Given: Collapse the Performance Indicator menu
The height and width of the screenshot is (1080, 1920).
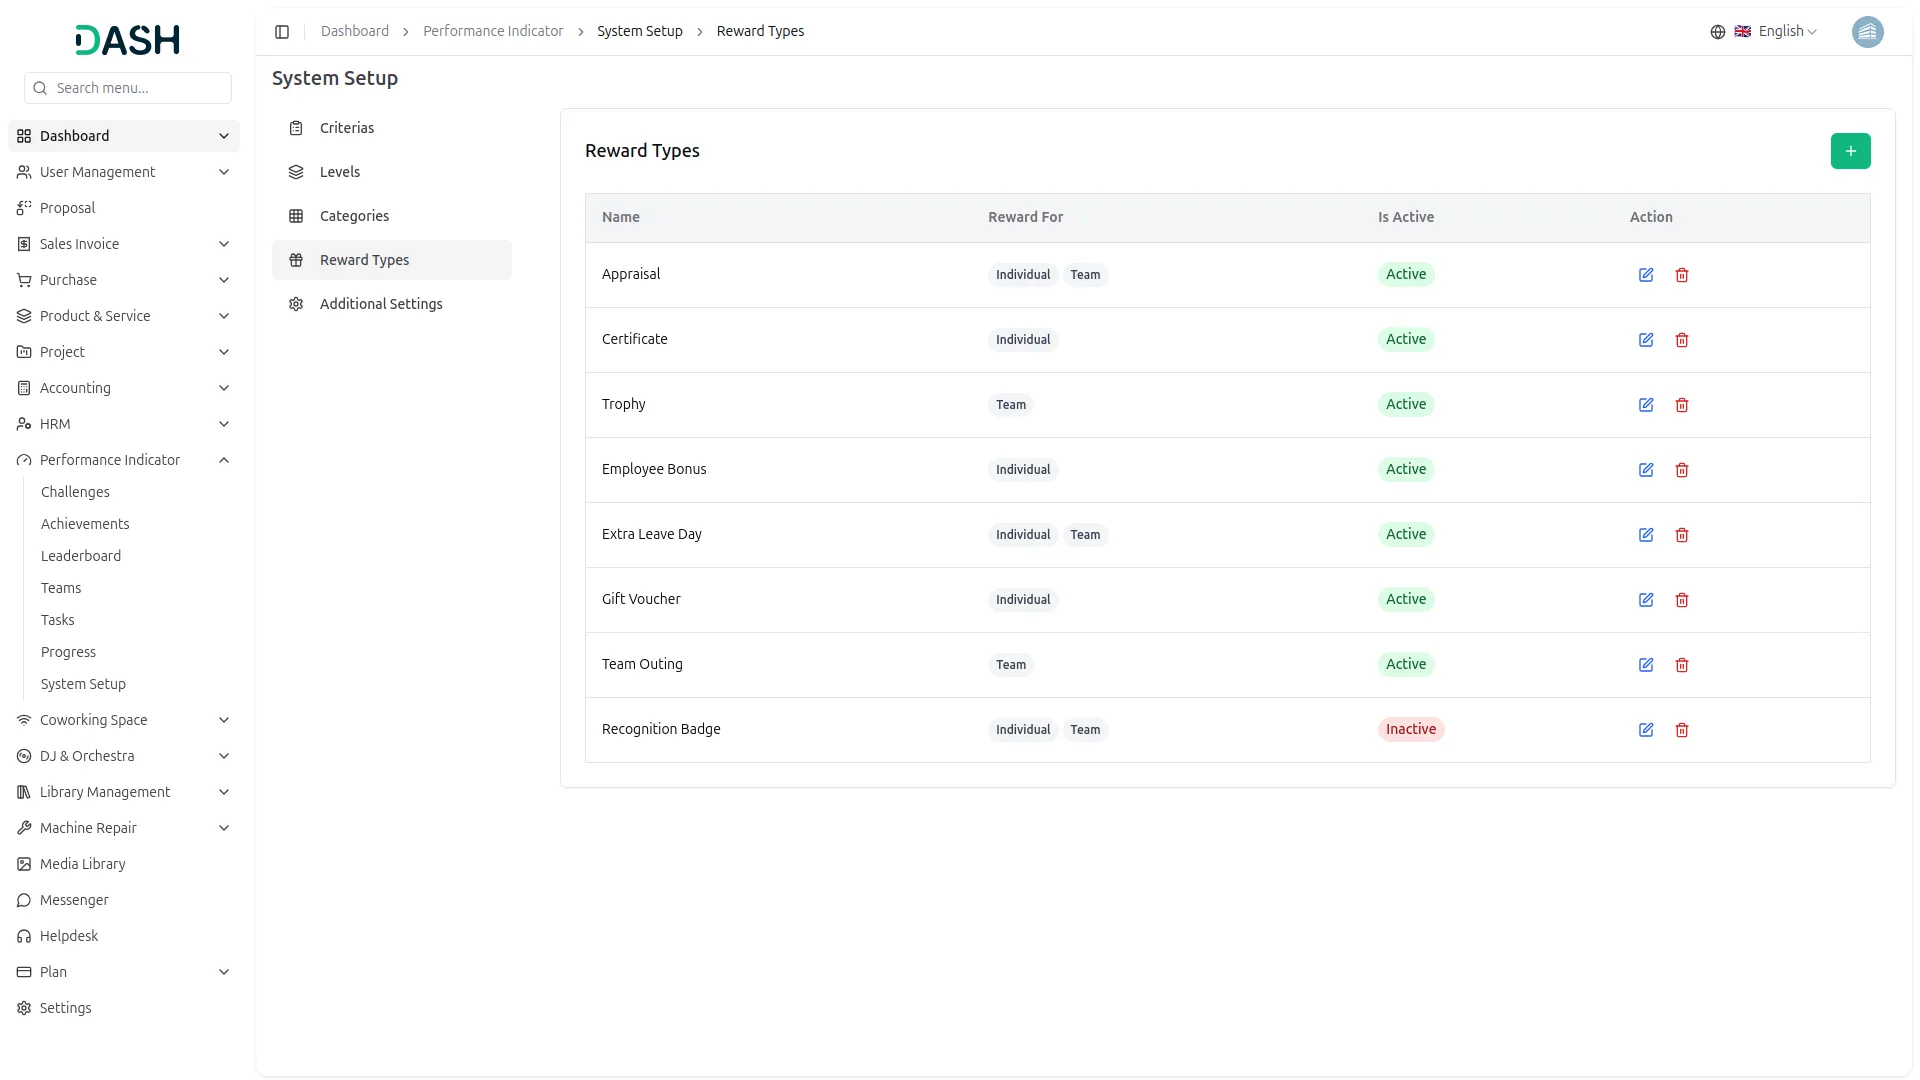Looking at the screenshot, I should tap(224, 460).
